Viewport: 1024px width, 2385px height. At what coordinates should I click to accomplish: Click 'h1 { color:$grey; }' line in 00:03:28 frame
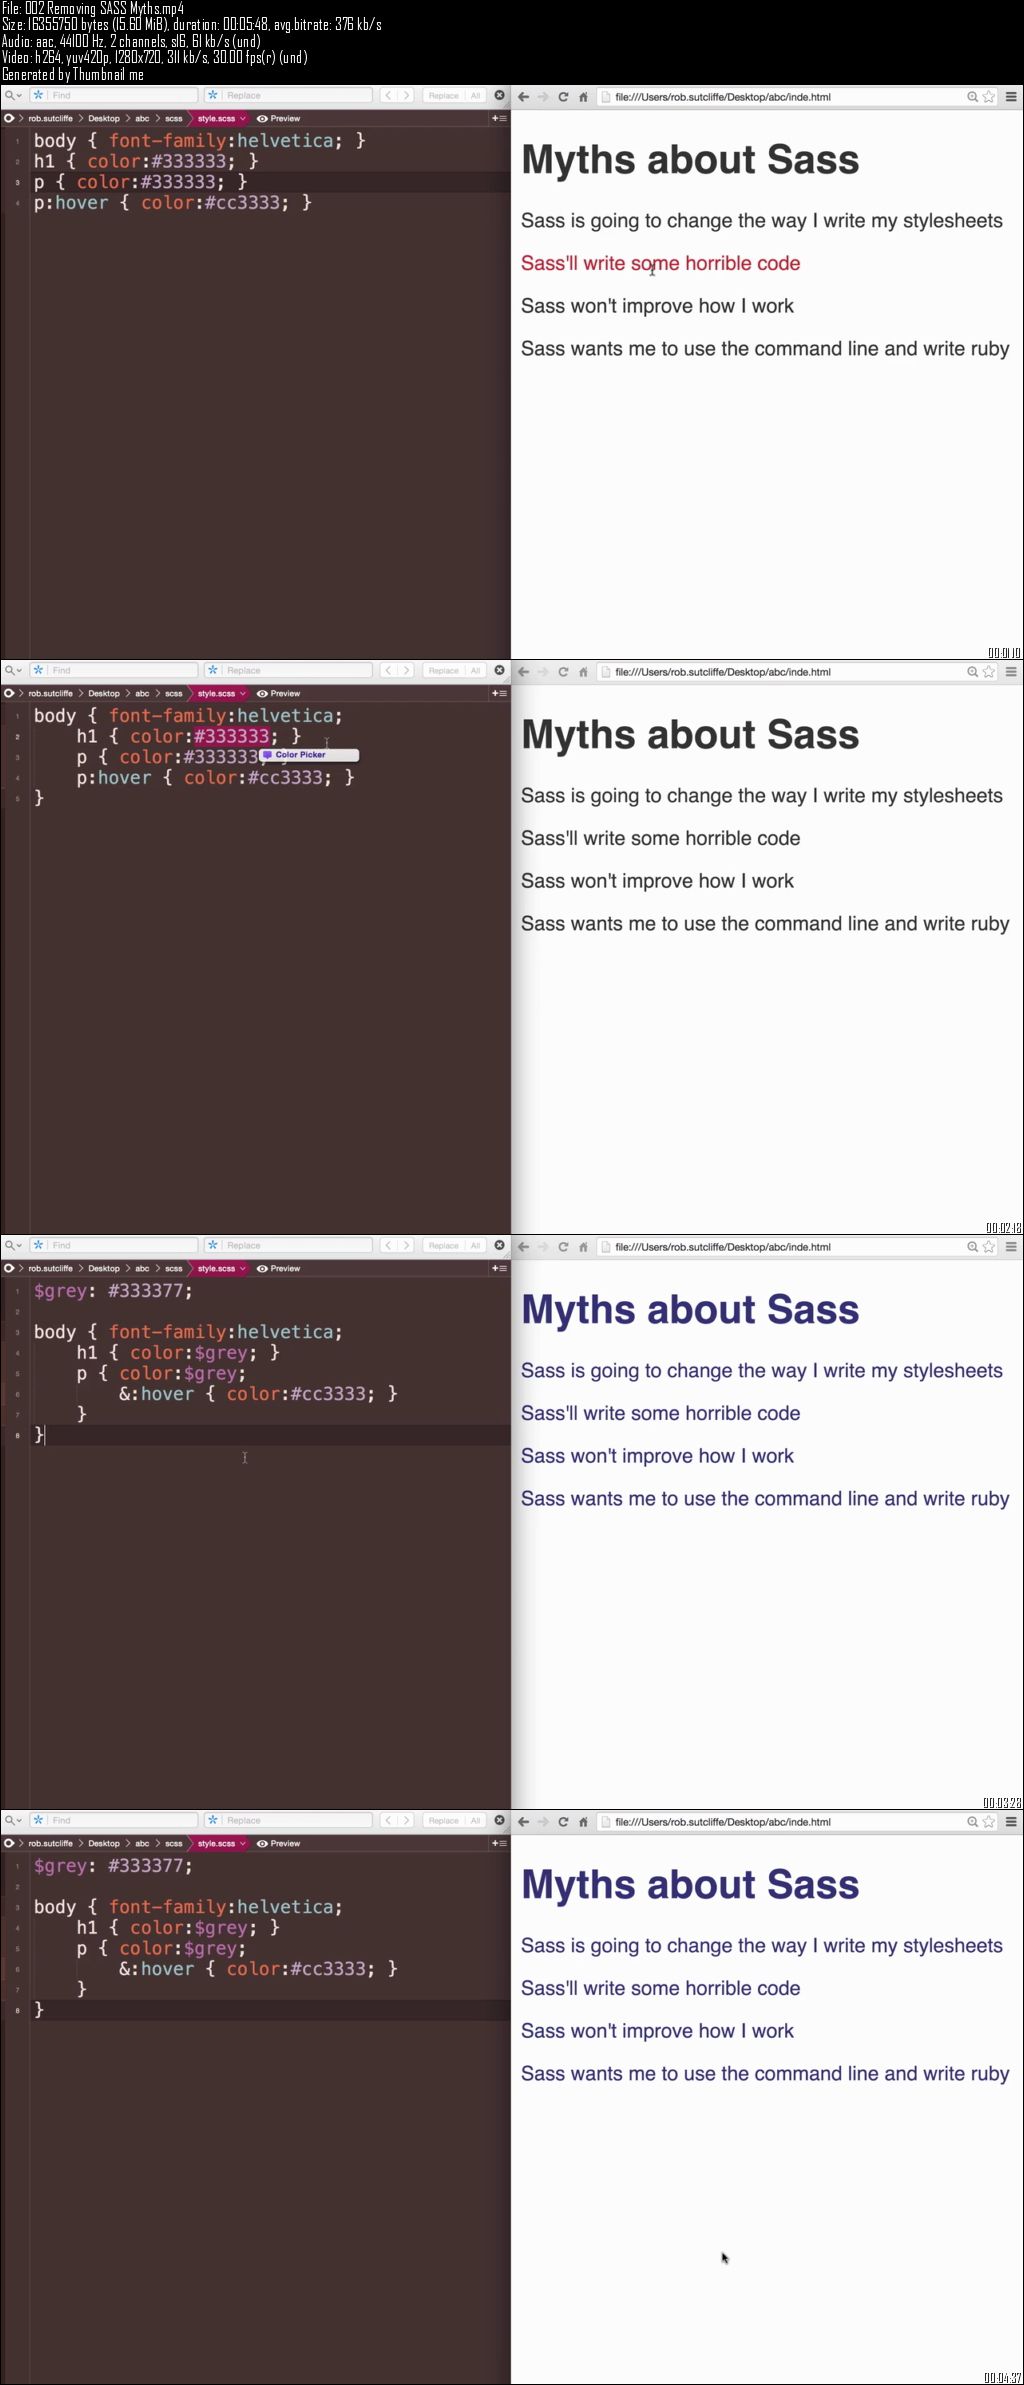pyautogui.click(x=178, y=1352)
